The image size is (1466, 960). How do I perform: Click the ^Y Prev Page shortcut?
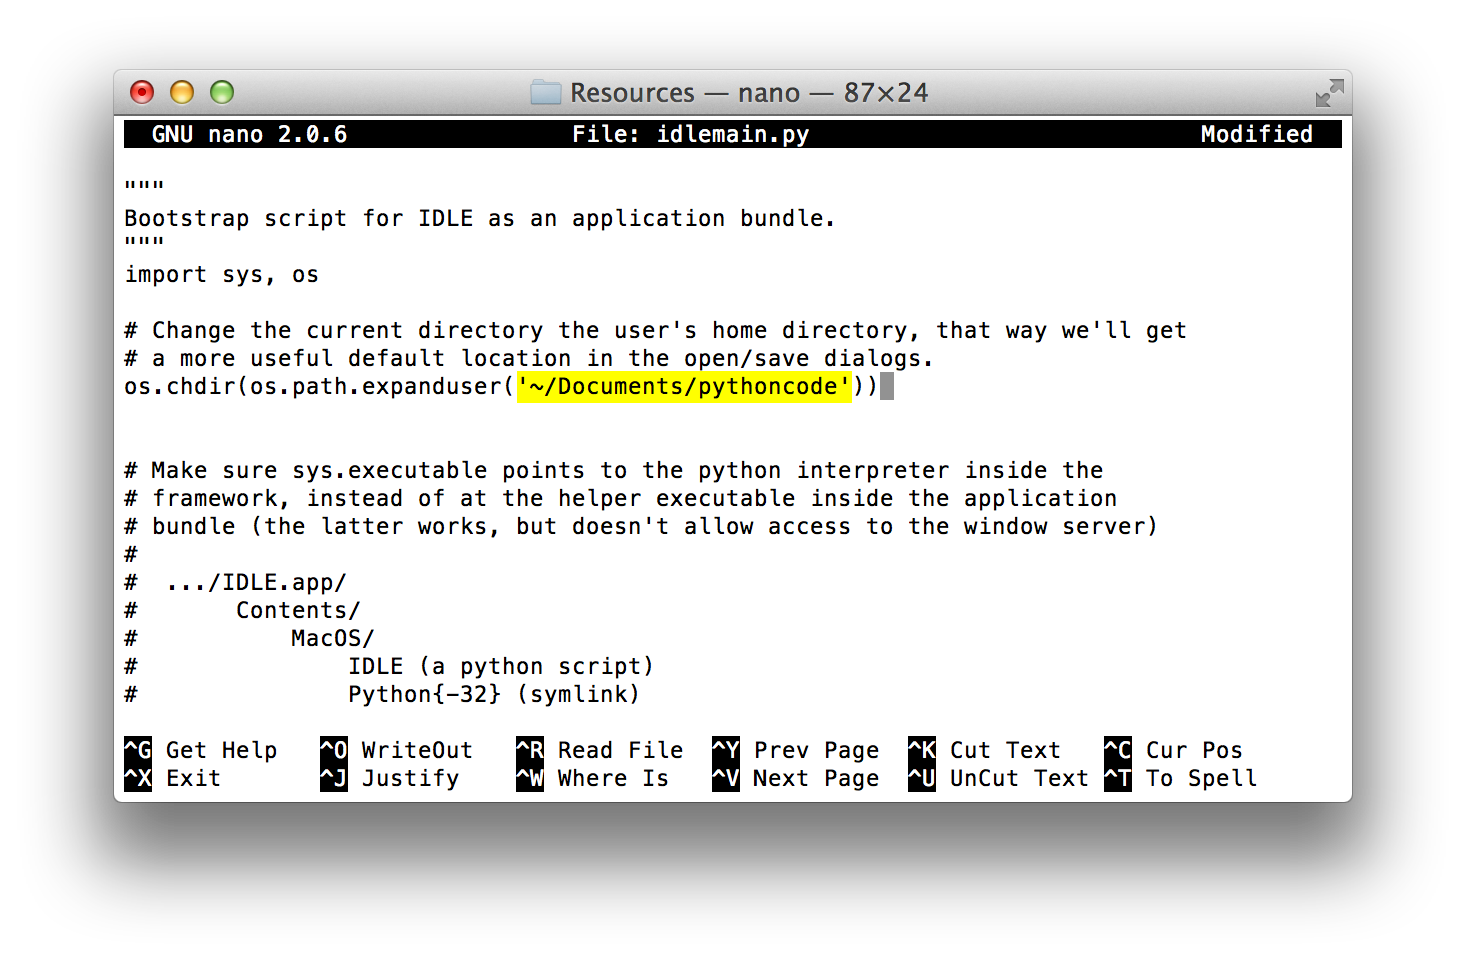[x=796, y=749]
